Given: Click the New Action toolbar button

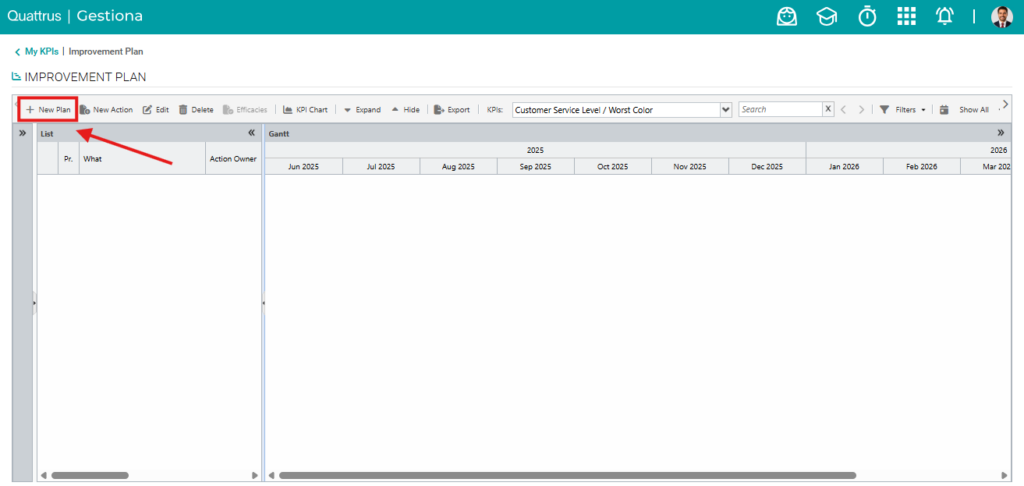Looking at the screenshot, I should (x=106, y=110).
